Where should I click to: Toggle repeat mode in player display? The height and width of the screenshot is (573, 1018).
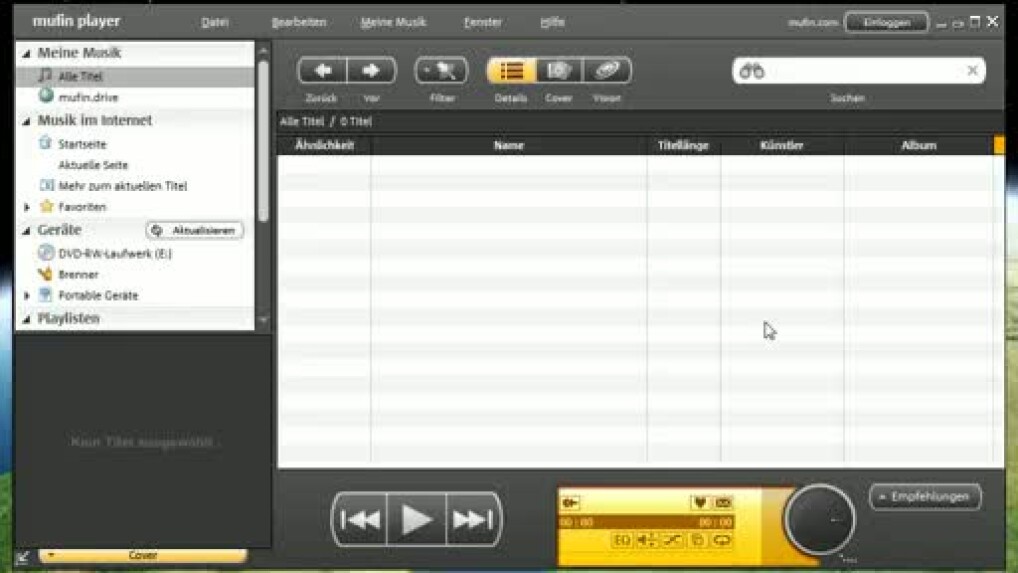tap(721, 540)
